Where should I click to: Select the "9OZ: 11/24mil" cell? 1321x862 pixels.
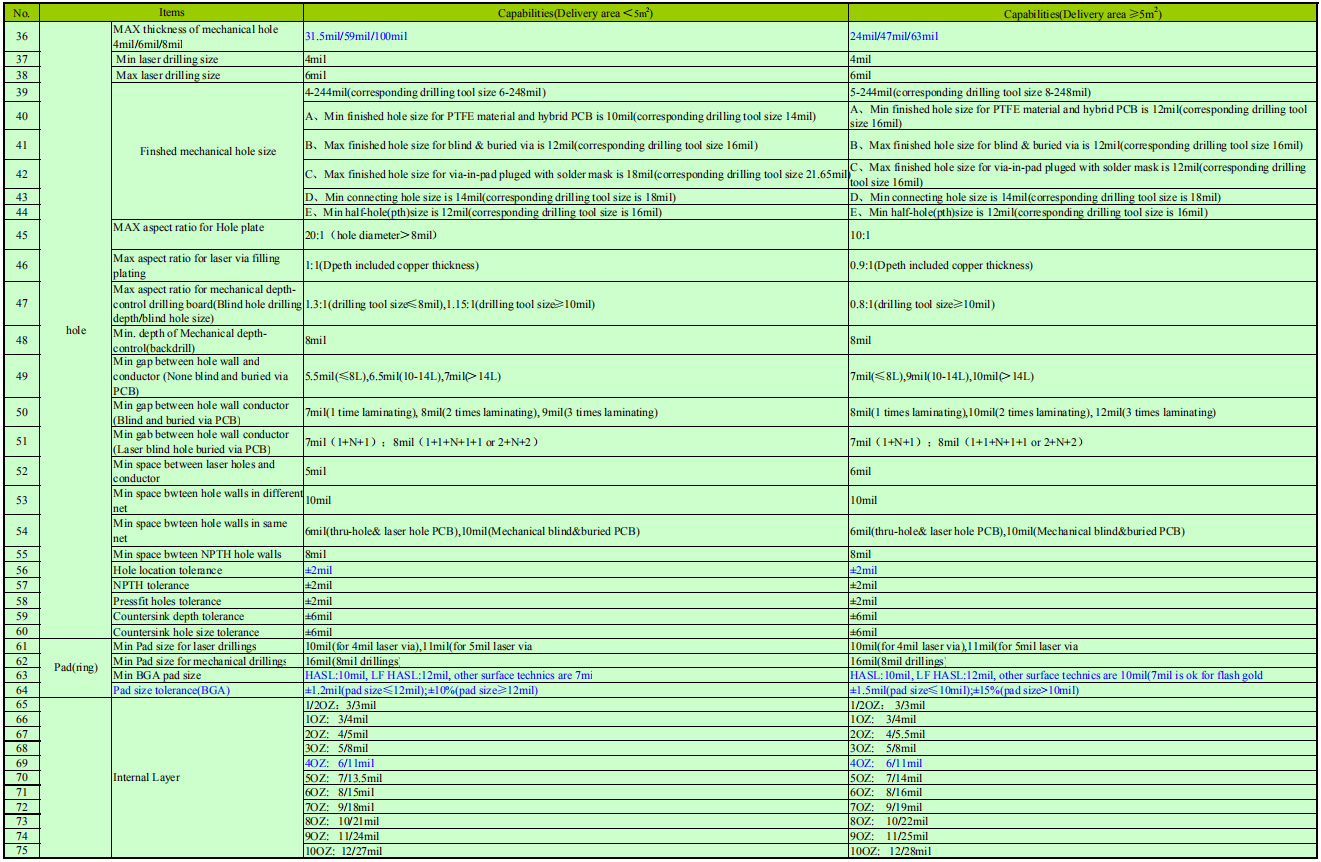[x=575, y=836]
